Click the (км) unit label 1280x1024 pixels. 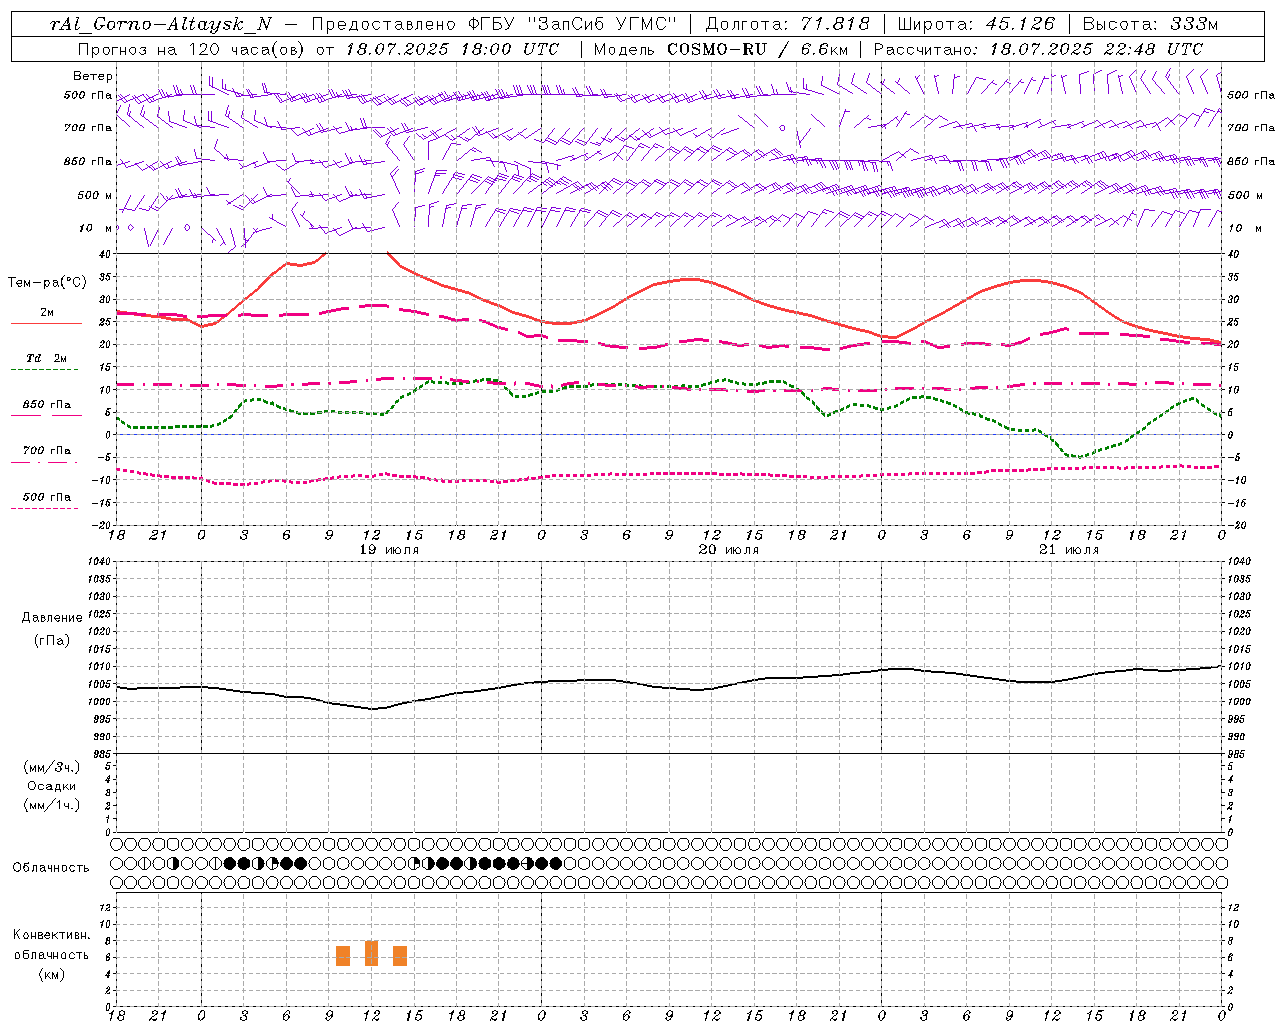[x=52, y=975]
